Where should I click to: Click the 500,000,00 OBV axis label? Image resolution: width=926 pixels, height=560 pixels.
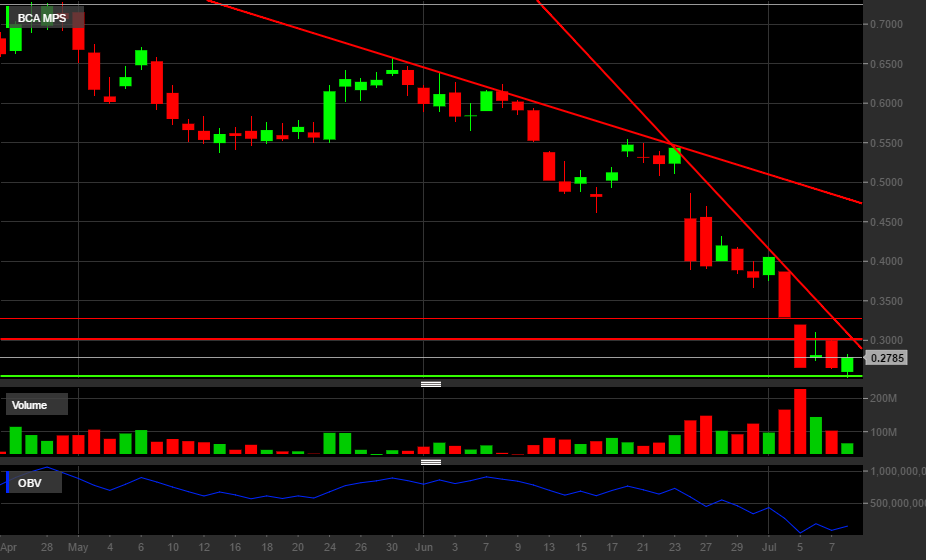(x=898, y=503)
